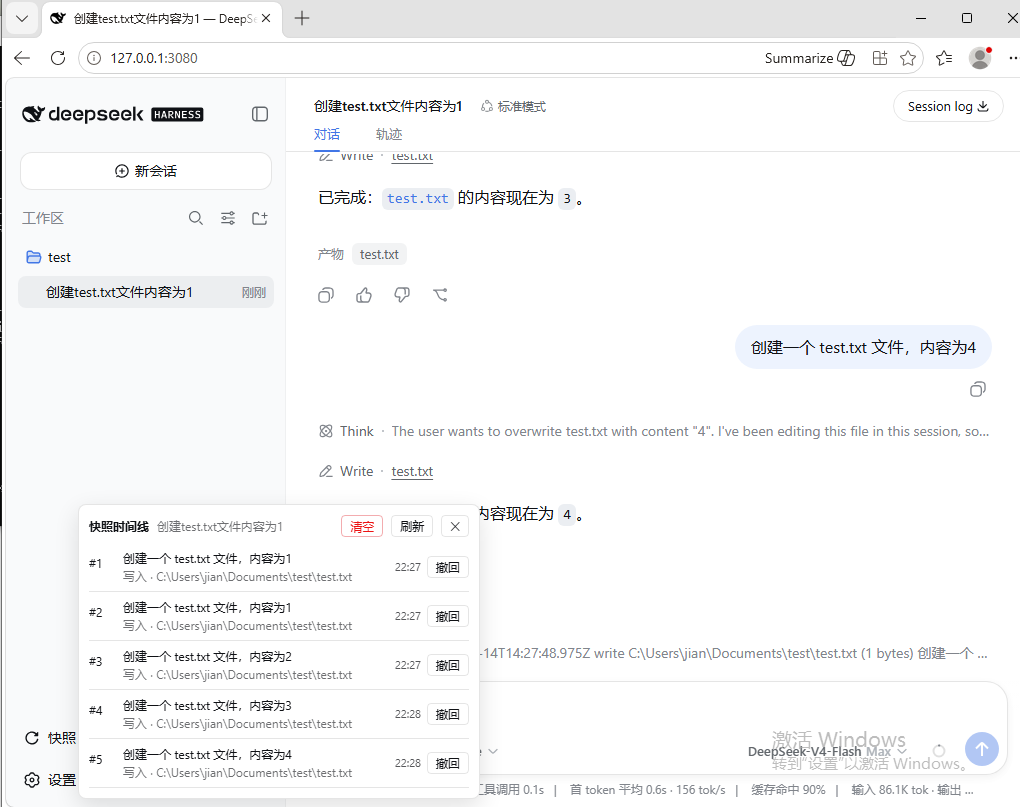Copy the user message 内容为4
This screenshot has height=807, width=1020.
click(x=978, y=390)
